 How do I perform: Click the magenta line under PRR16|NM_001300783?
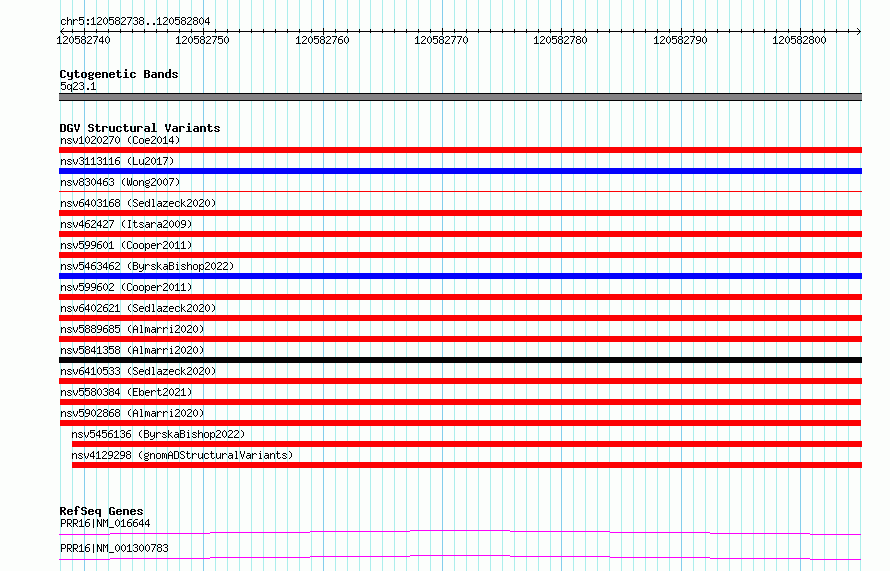click(460, 557)
